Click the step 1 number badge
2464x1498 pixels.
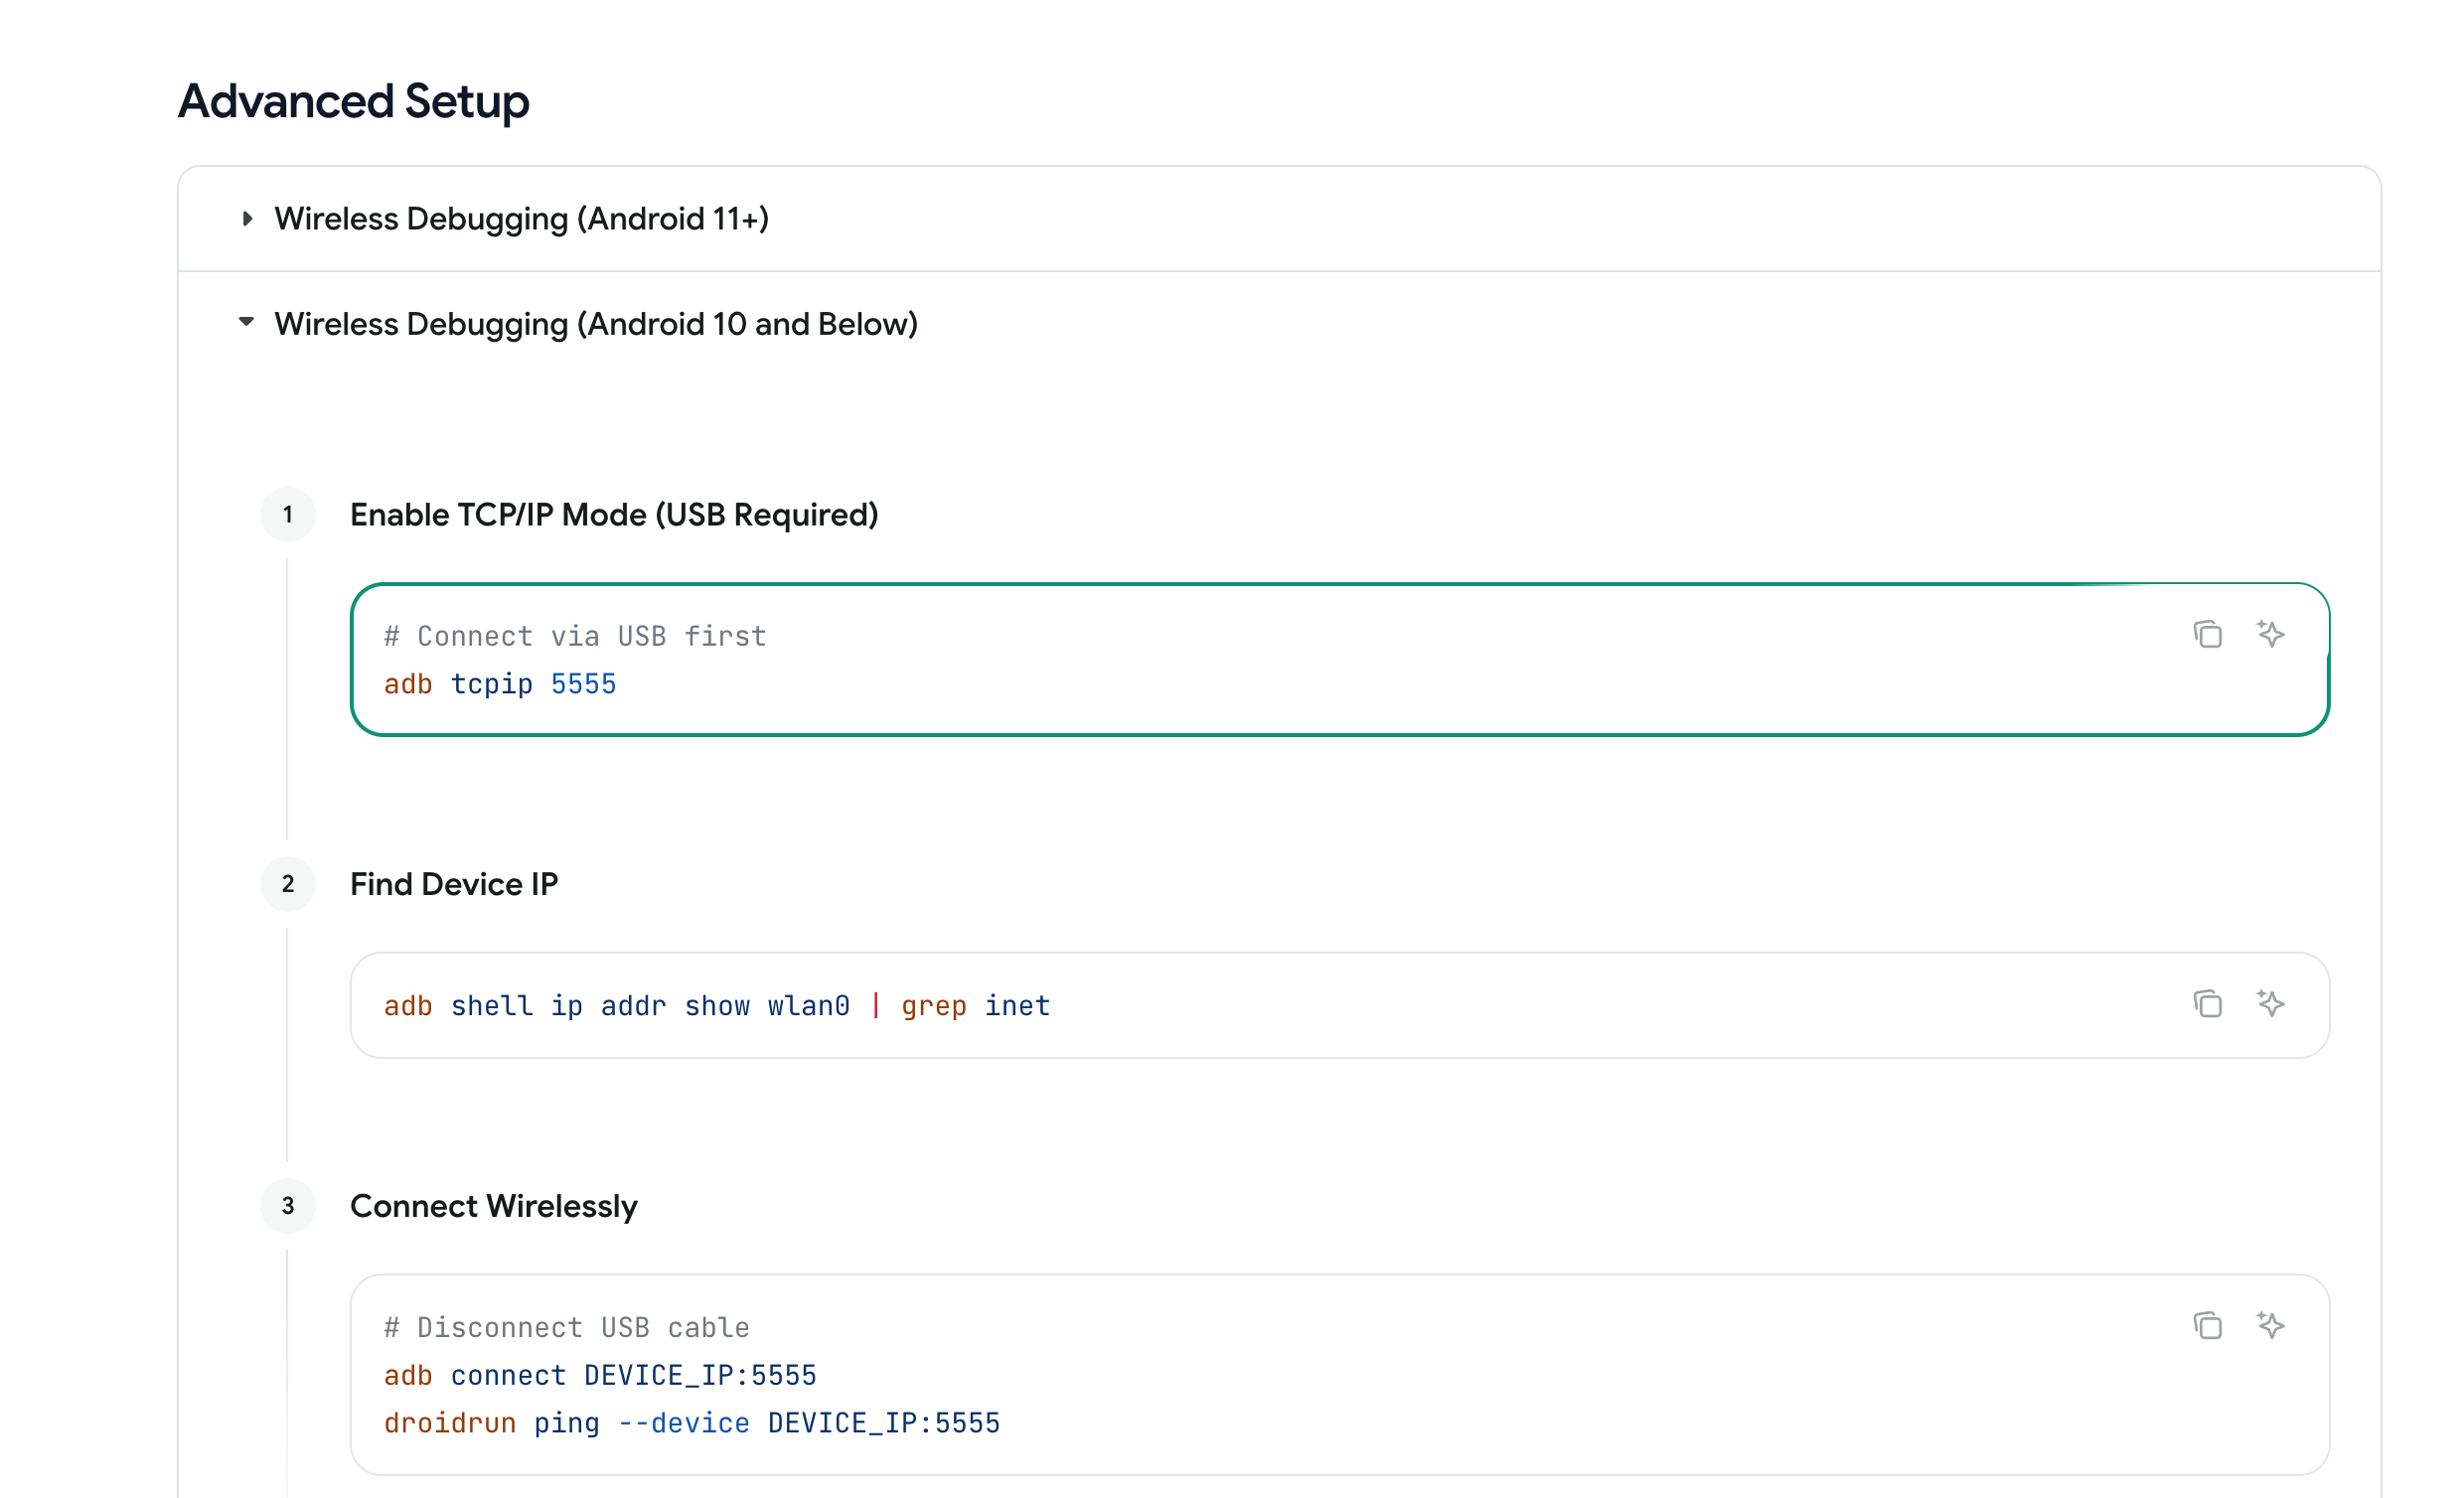[288, 515]
